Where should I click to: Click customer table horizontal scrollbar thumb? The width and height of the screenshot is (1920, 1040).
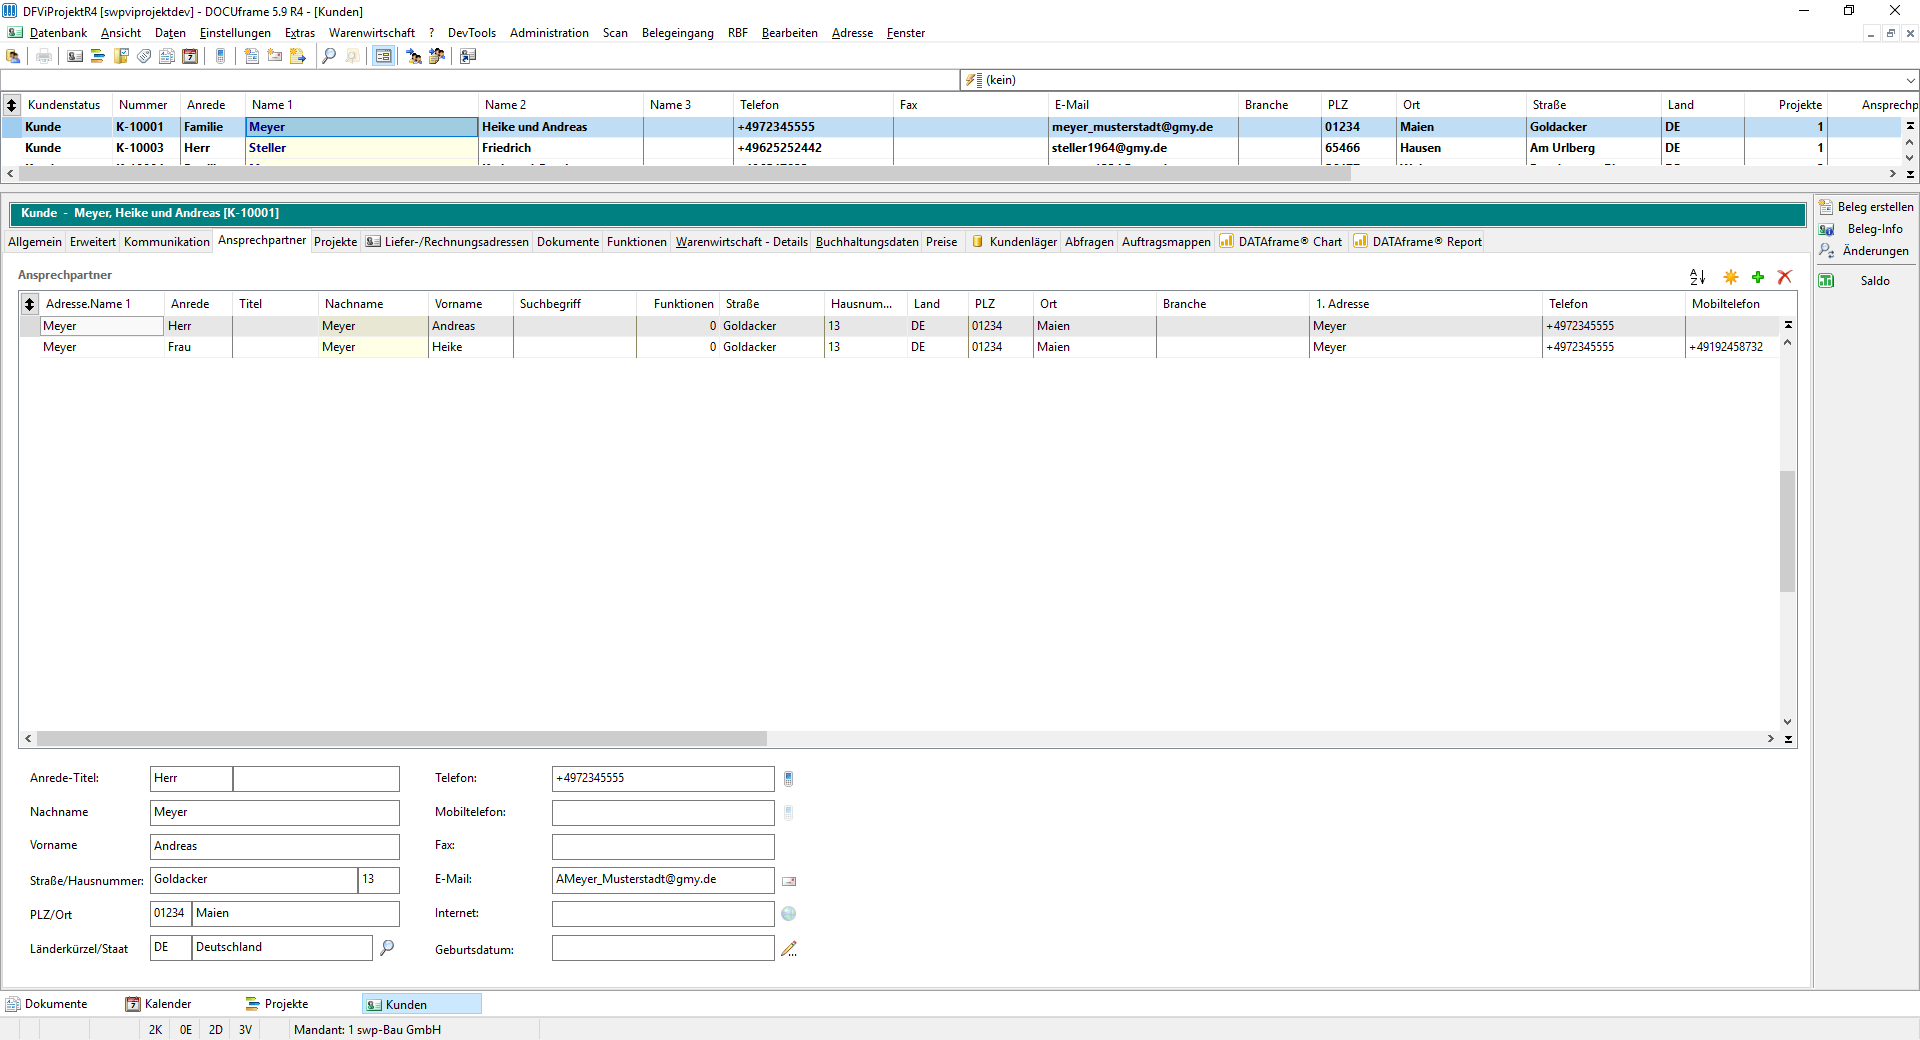[x=684, y=174]
